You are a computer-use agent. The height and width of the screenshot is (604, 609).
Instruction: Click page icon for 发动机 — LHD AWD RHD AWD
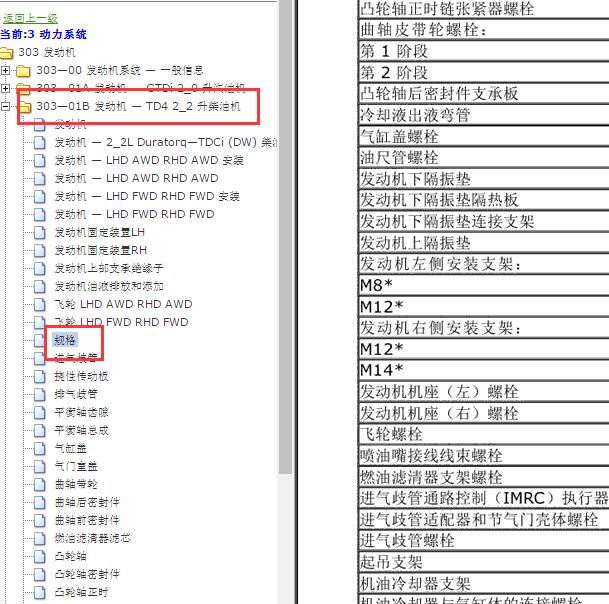click(40, 178)
